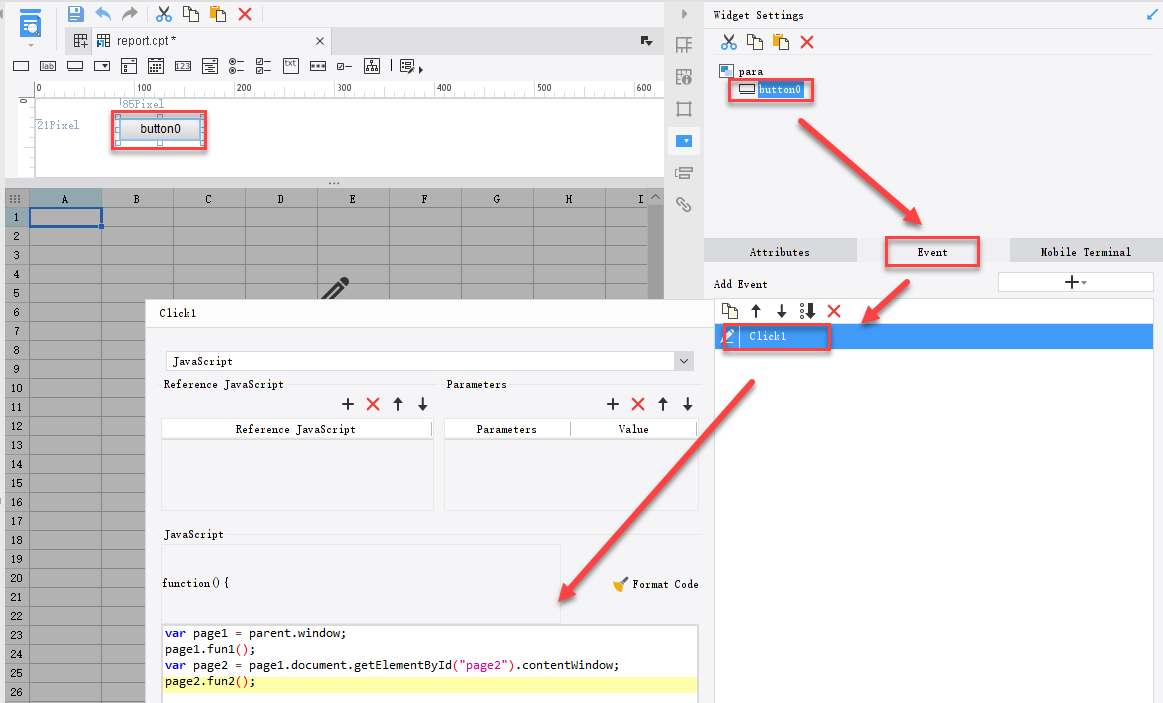Open the Hyperlink sidebar panel
Screen dimensions: 1163x703
tap(684, 205)
